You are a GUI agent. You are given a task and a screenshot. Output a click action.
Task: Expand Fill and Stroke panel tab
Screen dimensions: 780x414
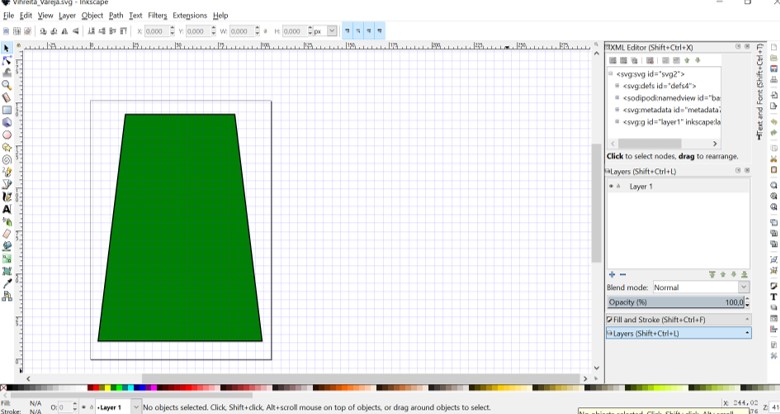679,319
